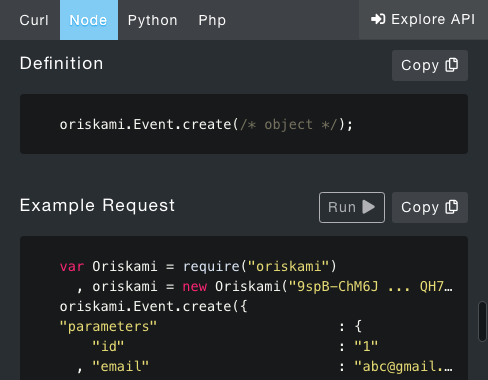The image size is (488, 380).
Task: Run the Example Request
Action: pos(352,207)
